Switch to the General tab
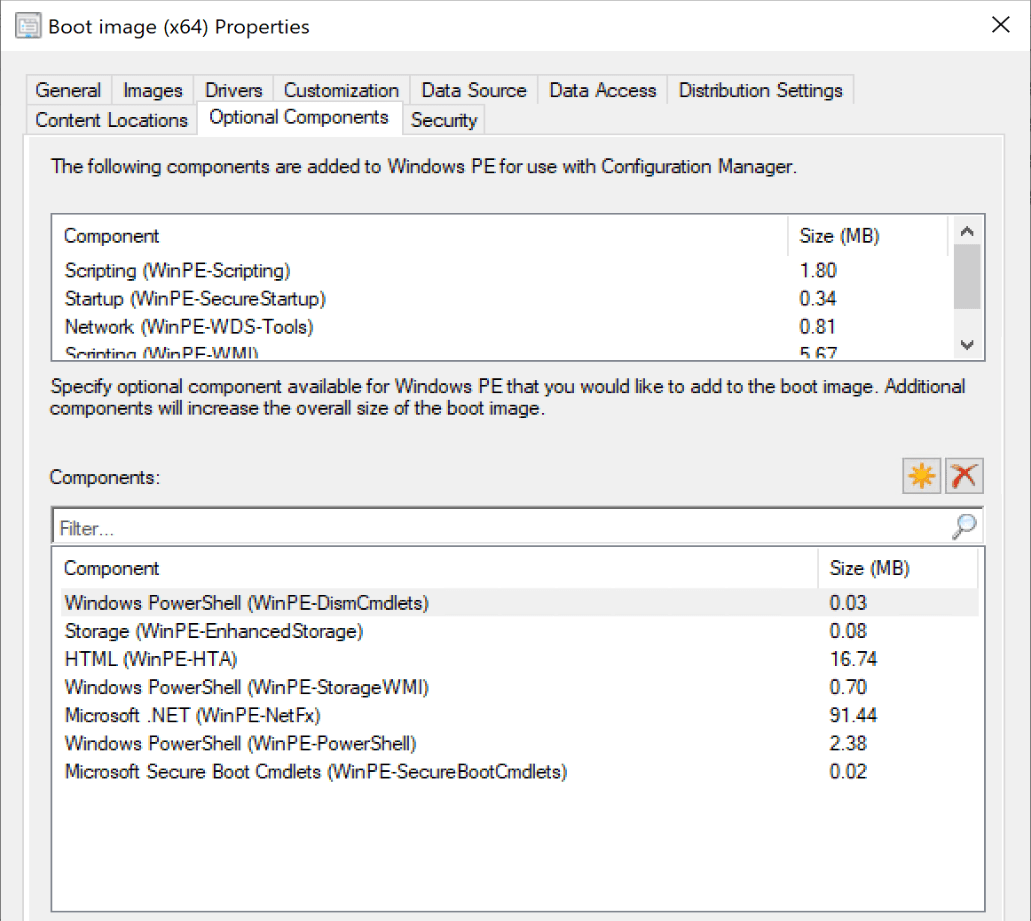The height and width of the screenshot is (921, 1031). pos(67,89)
